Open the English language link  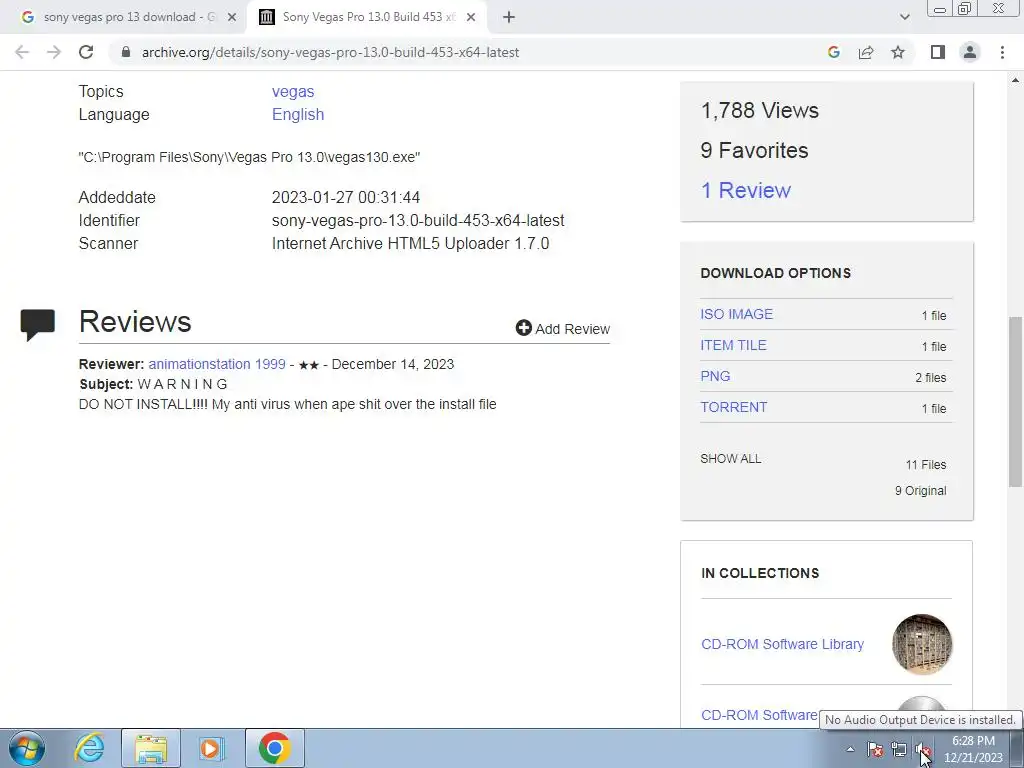[298, 114]
